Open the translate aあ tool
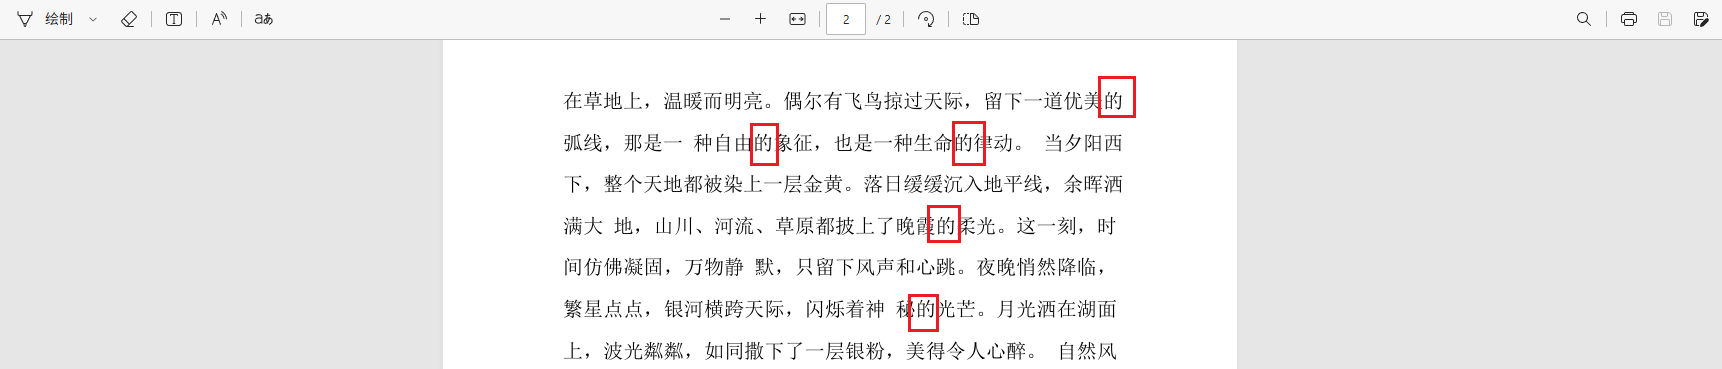 (263, 19)
